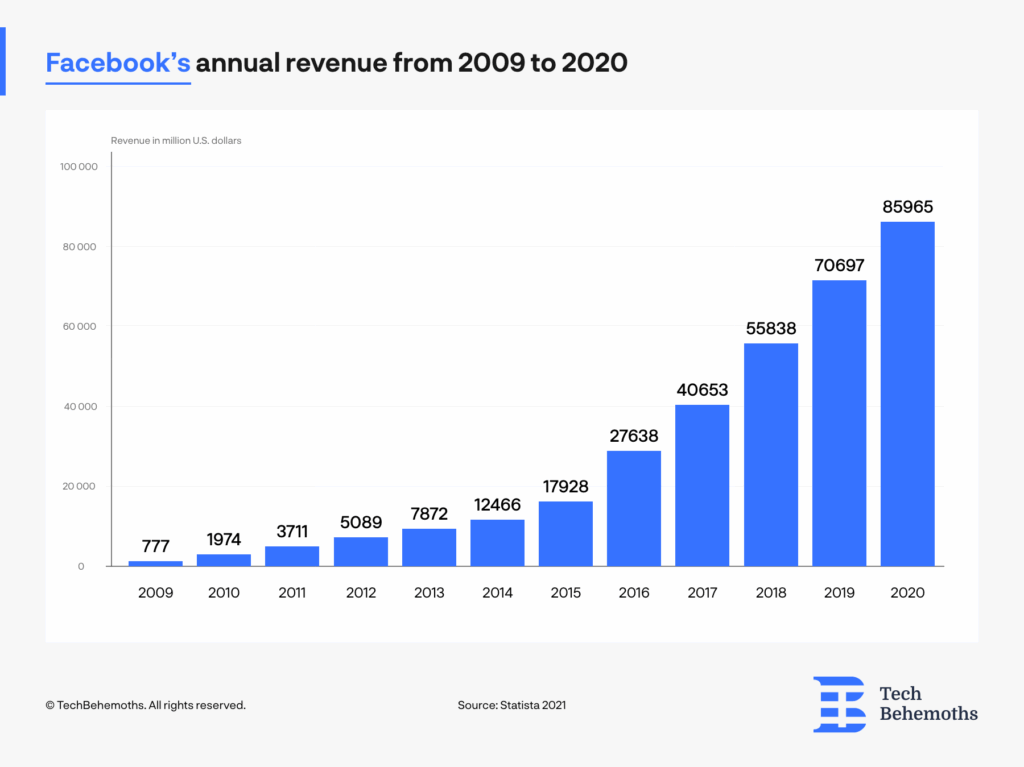1024x767 pixels.
Task: Click the small 2009 bar
Action: (155, 563)
